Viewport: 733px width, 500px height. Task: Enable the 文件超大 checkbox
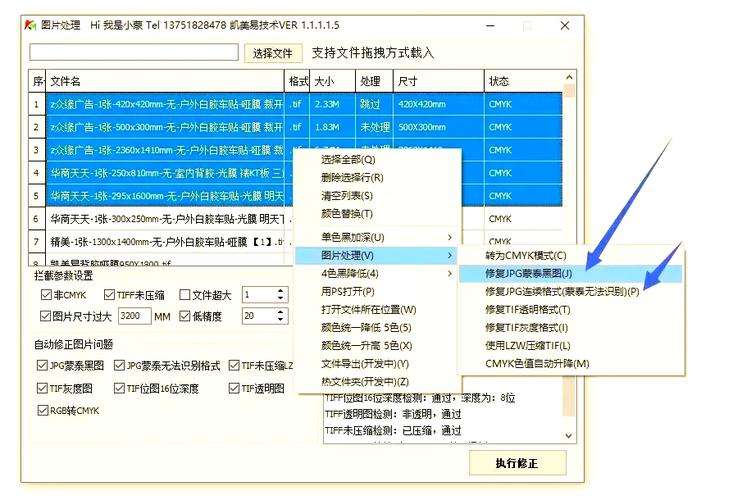pos(185,295)
